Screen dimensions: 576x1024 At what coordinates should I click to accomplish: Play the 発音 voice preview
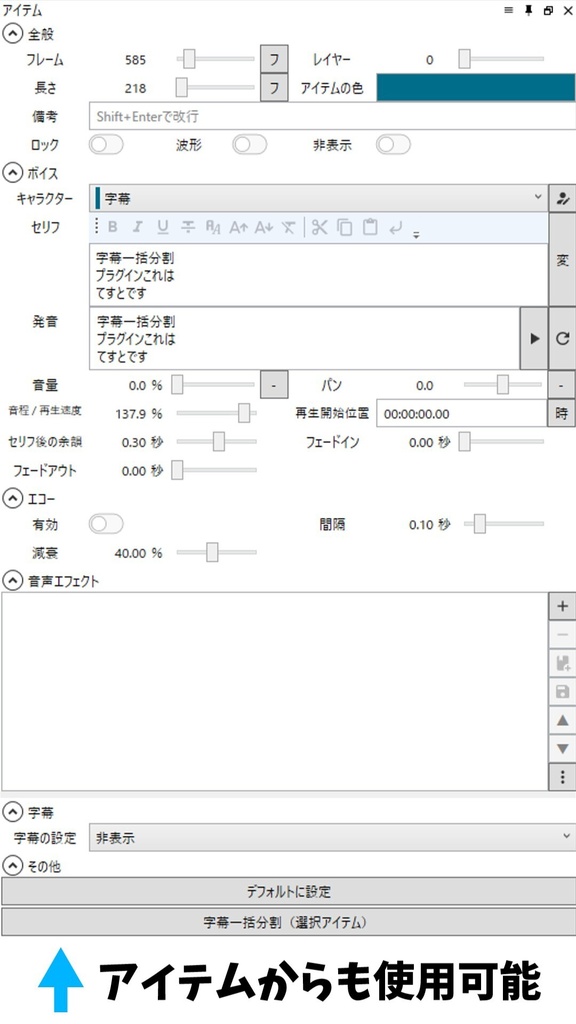pos(534,338)
